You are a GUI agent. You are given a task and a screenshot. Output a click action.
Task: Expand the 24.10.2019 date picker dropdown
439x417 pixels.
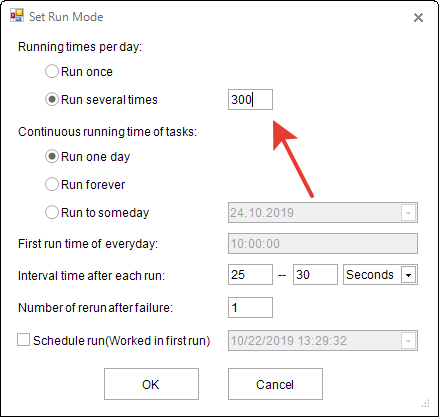point(408,213)
